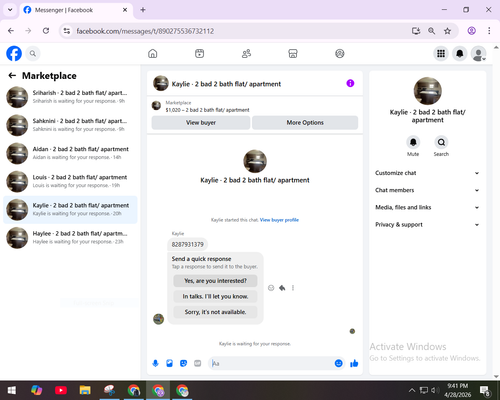Open the Windows Start menu
The height and width of the screenshot is (400, 500).
tap(12, 390)
